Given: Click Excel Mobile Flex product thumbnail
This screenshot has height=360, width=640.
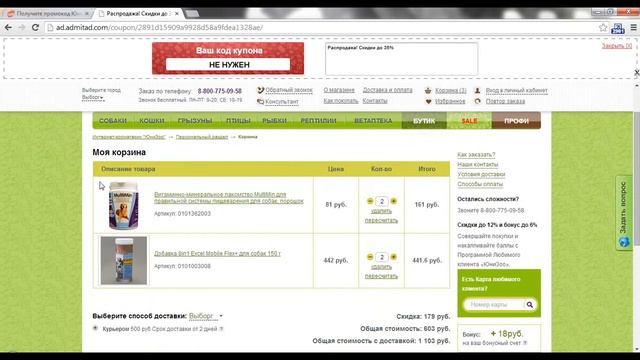Looking at the screenshot, I should point(124,260).
